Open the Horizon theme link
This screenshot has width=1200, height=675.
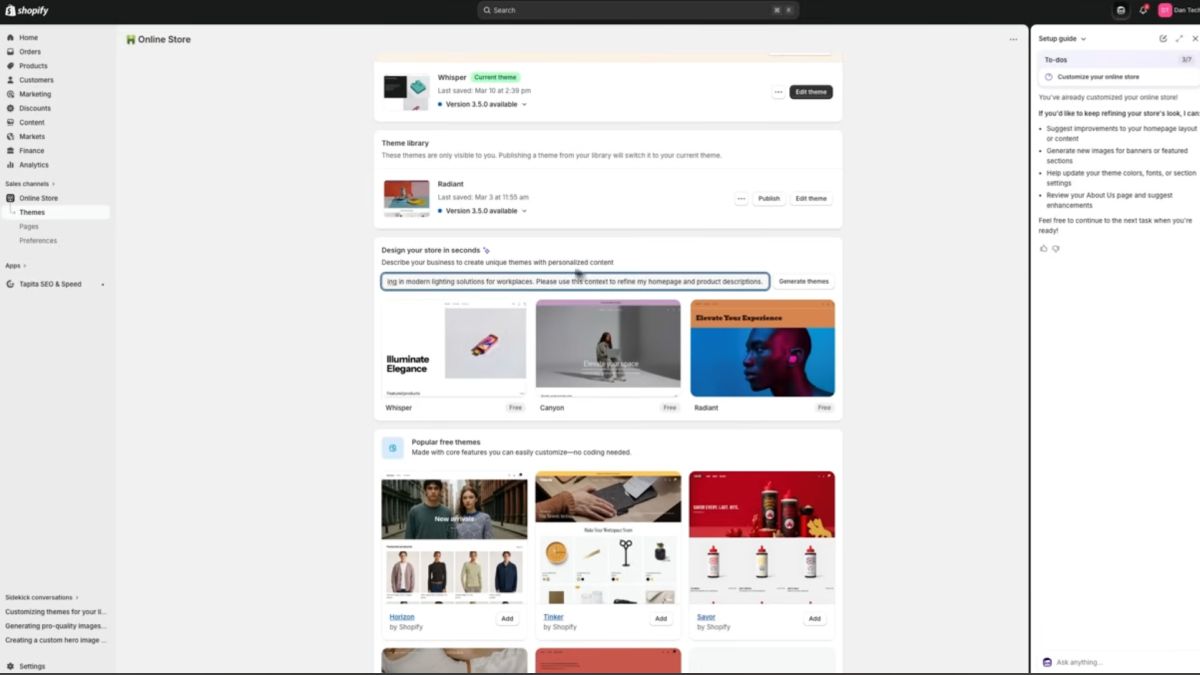(401, 617)
